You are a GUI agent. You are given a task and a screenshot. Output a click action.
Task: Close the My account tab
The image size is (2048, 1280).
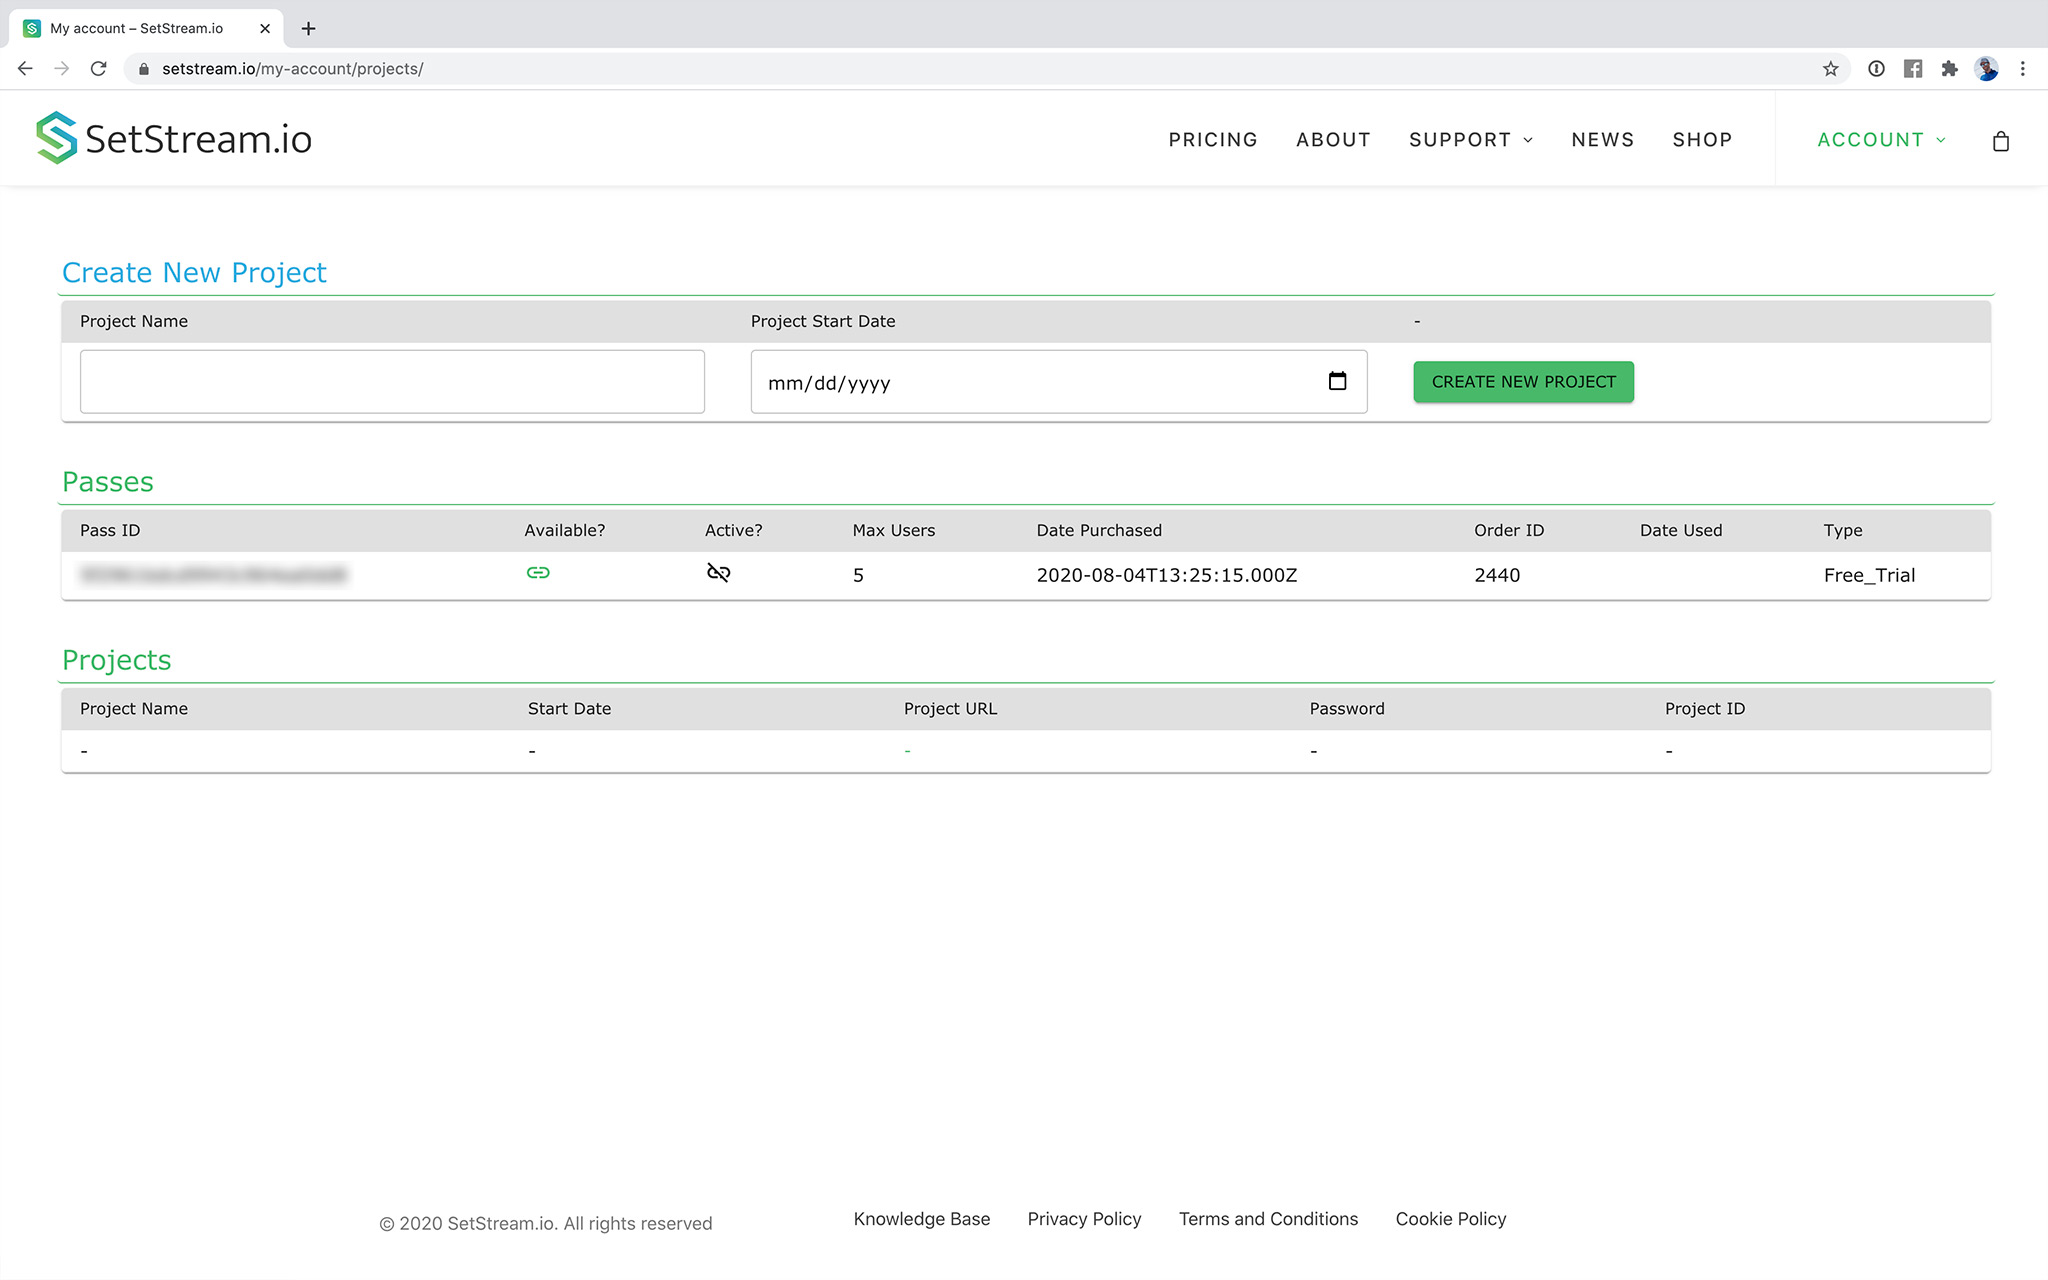[264, 28]
